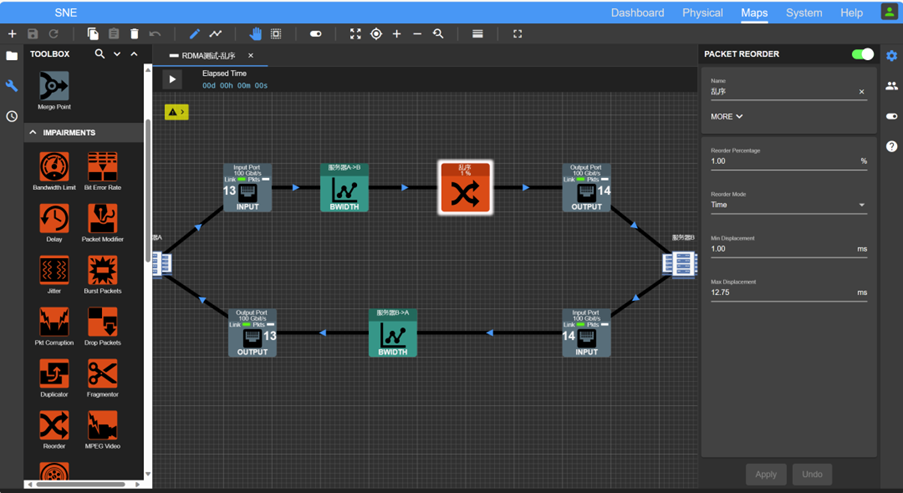Copy selected item with copy icon
903x493 pixels.
pos(93,34)
